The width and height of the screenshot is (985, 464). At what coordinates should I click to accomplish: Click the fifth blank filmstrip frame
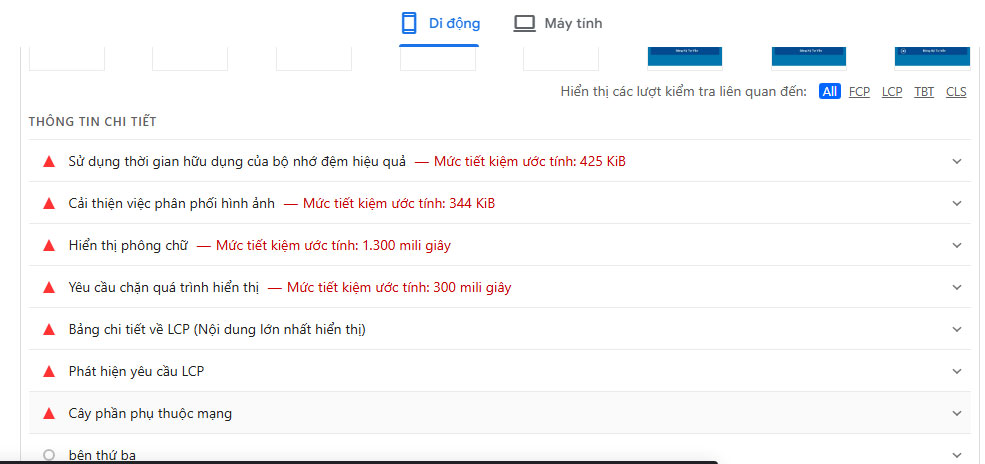(561, 58)
